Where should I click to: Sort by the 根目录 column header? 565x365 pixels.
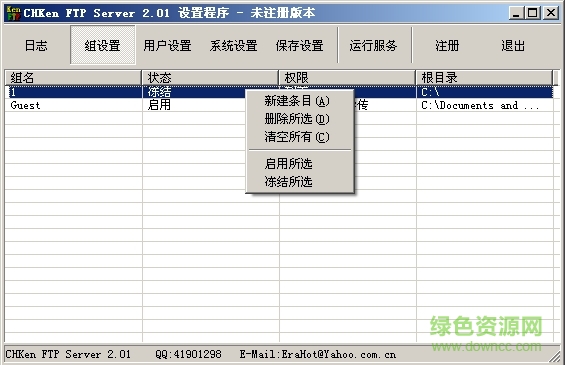click(x=484, y=77)
